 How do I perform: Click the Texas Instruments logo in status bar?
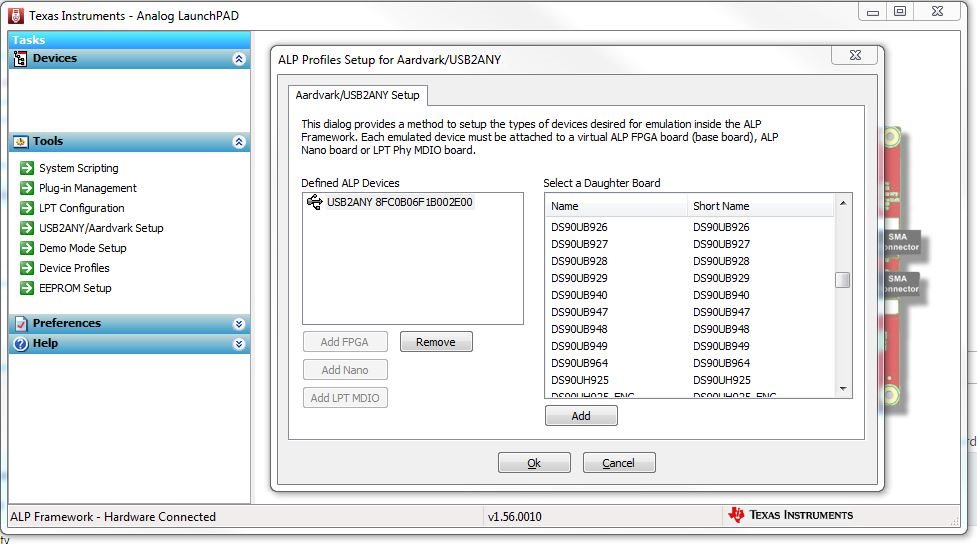(790, 515)
